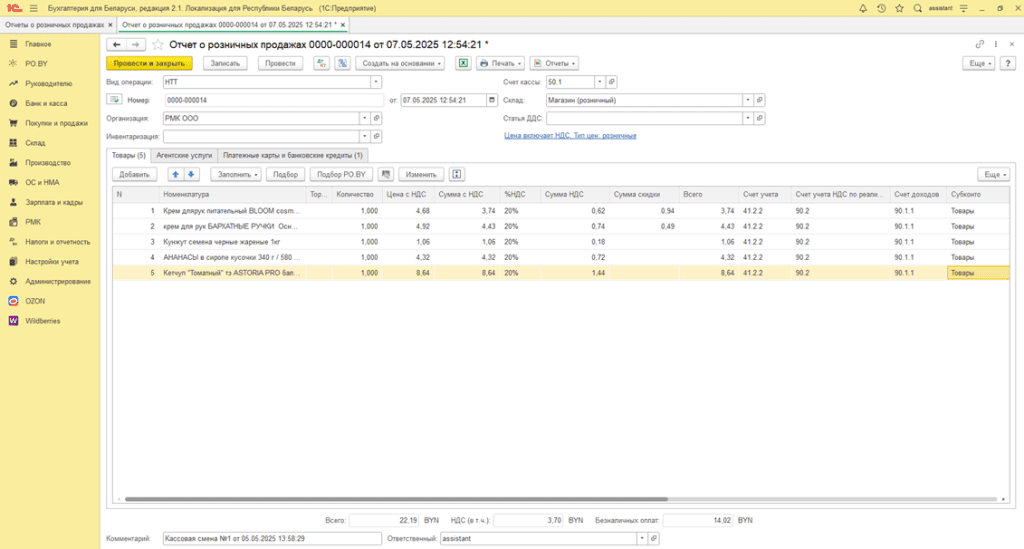Add document to favorites via star
Viewport: 1024px width, 549px height.
pos(157,44)
